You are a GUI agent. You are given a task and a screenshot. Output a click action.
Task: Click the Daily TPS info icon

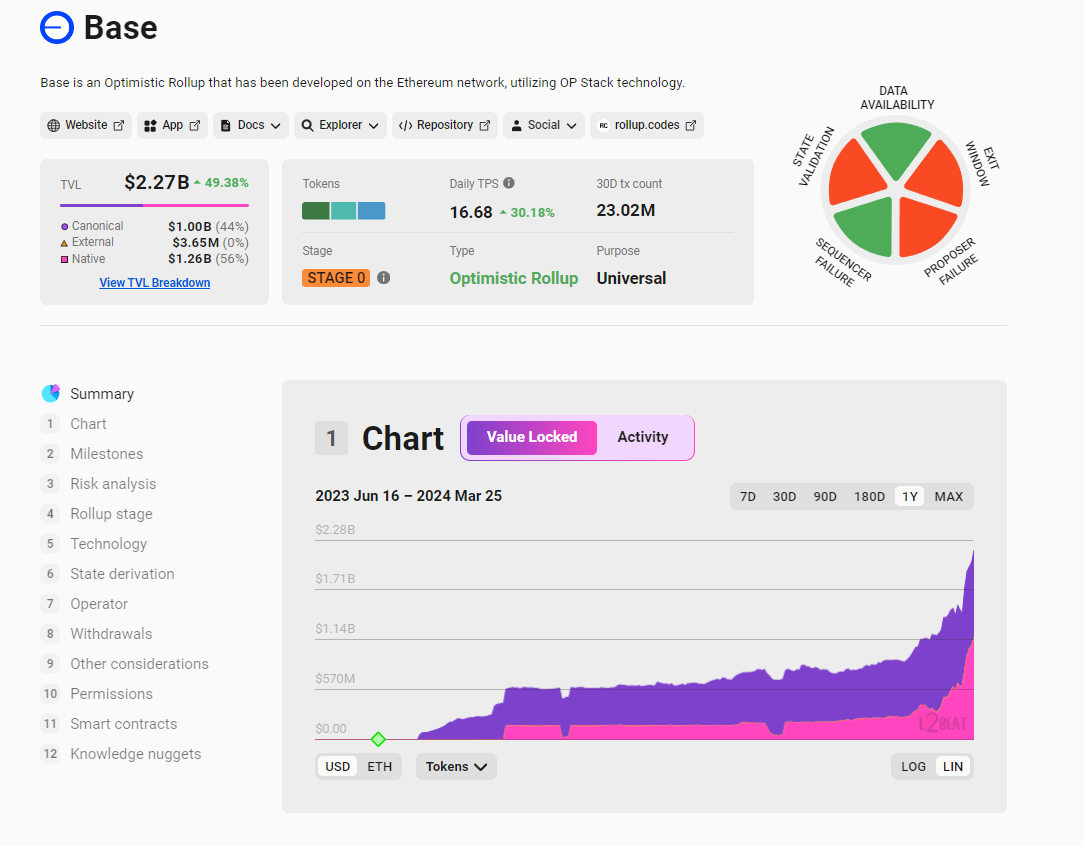click(x=509, y=183)
